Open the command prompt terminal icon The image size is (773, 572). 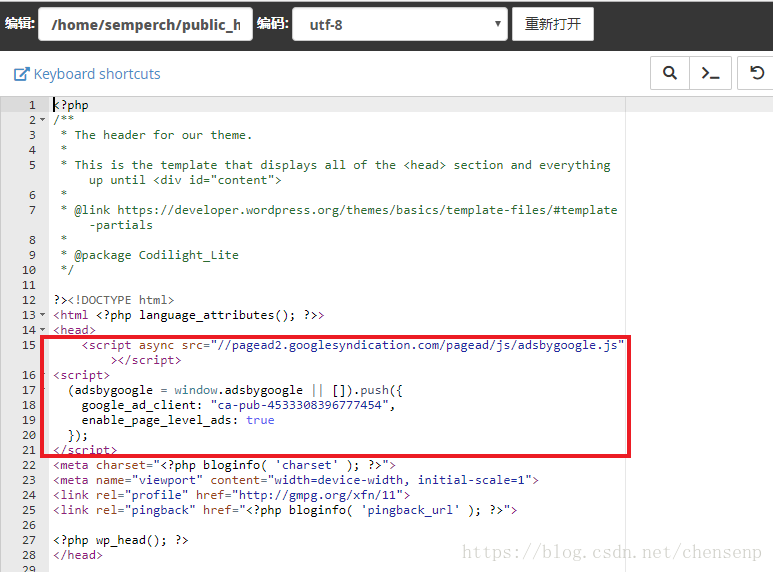[710, 73]
